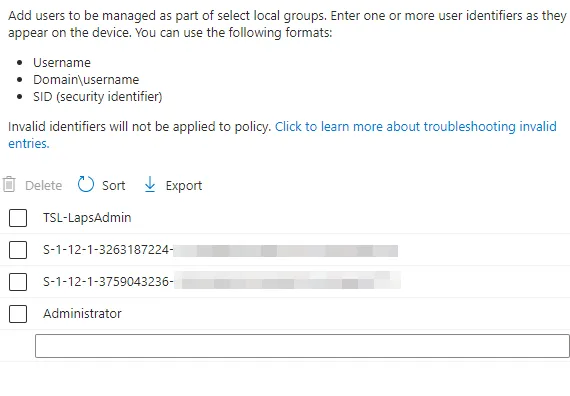Check the Administrator row checkbox

pos(18,314)
